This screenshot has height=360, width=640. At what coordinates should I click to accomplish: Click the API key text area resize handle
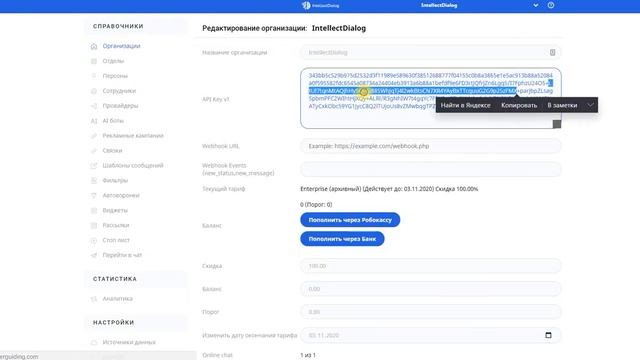point(557,124)
